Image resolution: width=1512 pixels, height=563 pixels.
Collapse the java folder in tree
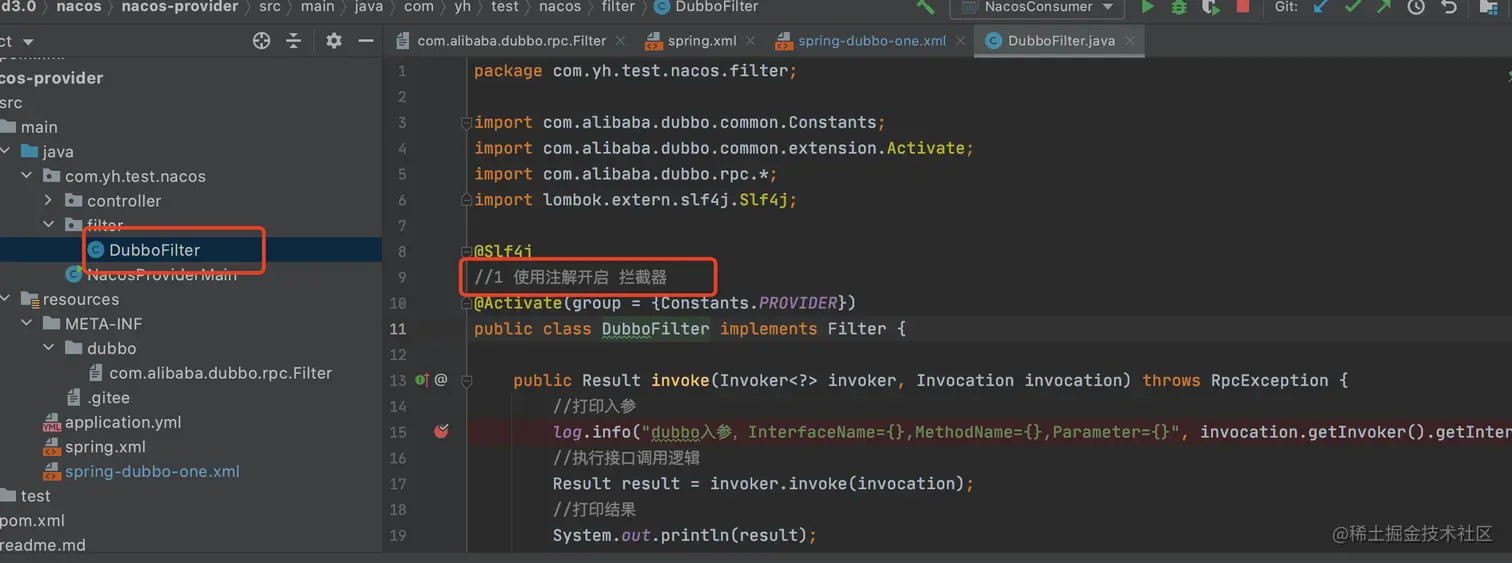point(5,152)
